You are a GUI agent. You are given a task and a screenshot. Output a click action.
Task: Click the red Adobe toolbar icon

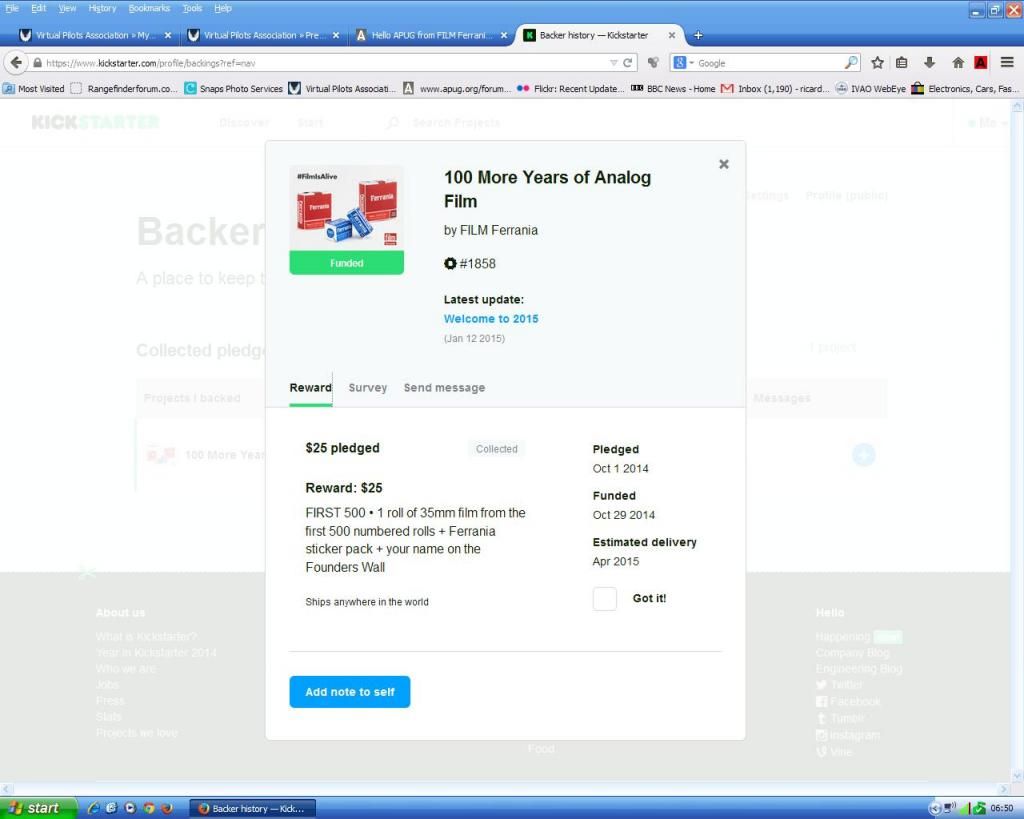click(980, 63)
